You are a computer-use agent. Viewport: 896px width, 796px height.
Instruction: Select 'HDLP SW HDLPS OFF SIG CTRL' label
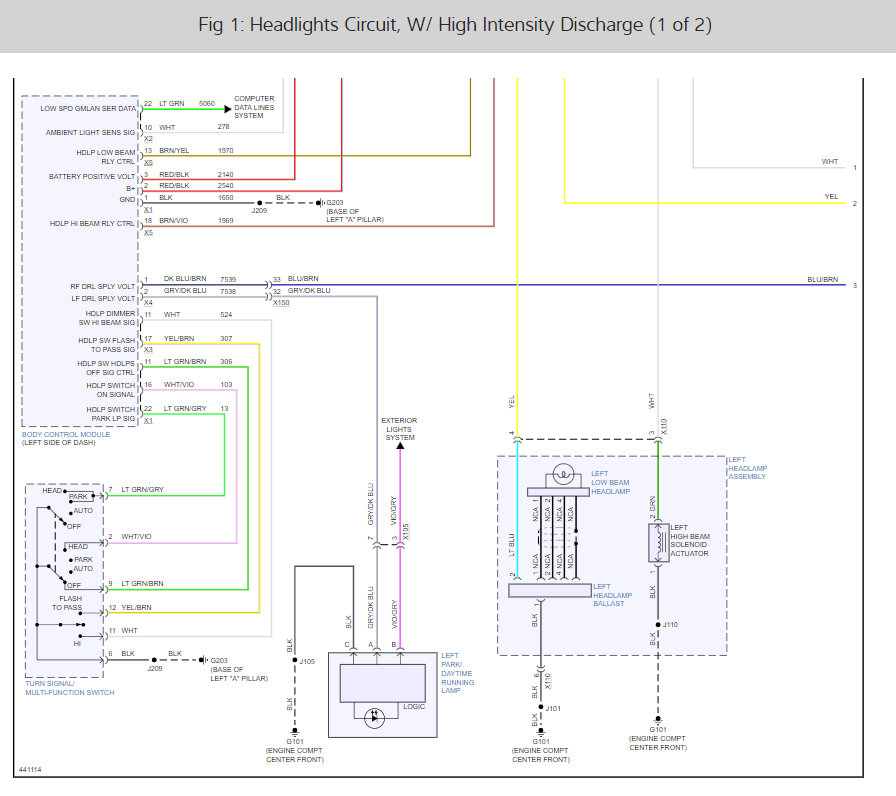[106, 368]
